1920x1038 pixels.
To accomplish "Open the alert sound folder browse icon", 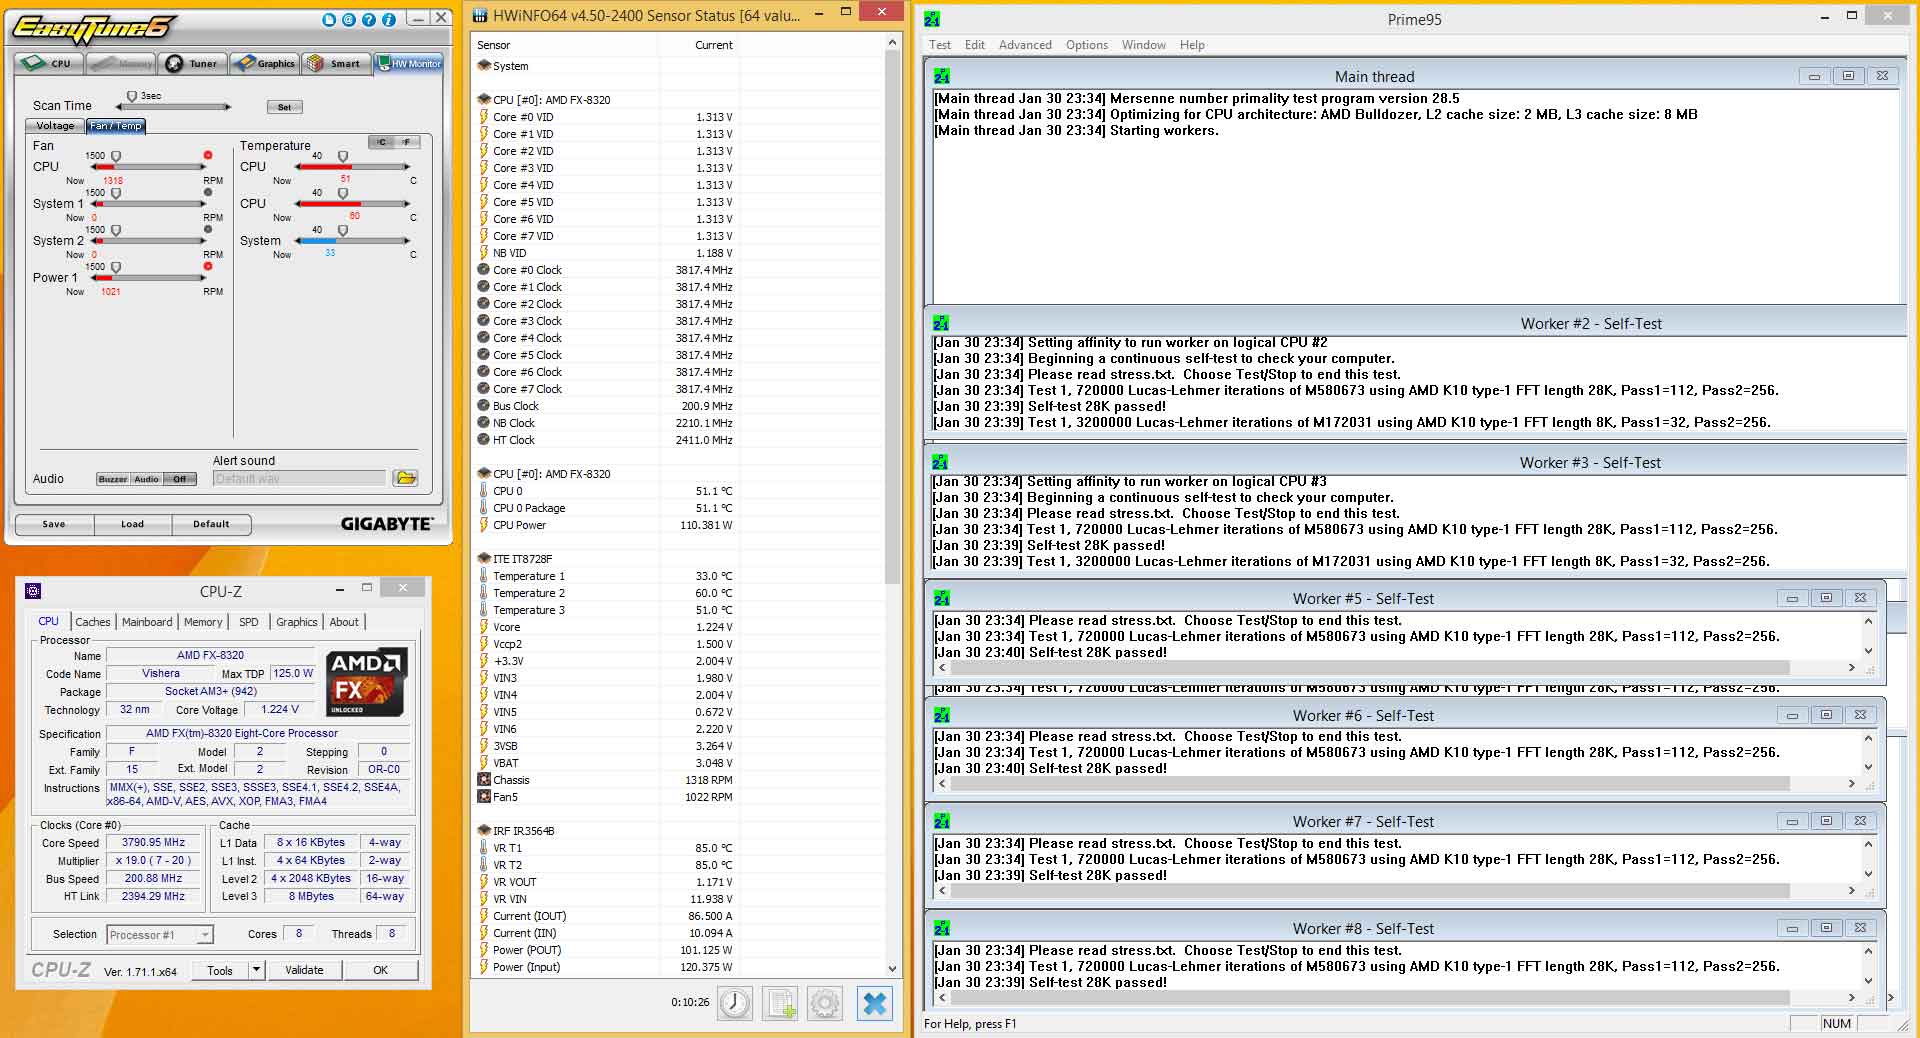I will (405, 478).
